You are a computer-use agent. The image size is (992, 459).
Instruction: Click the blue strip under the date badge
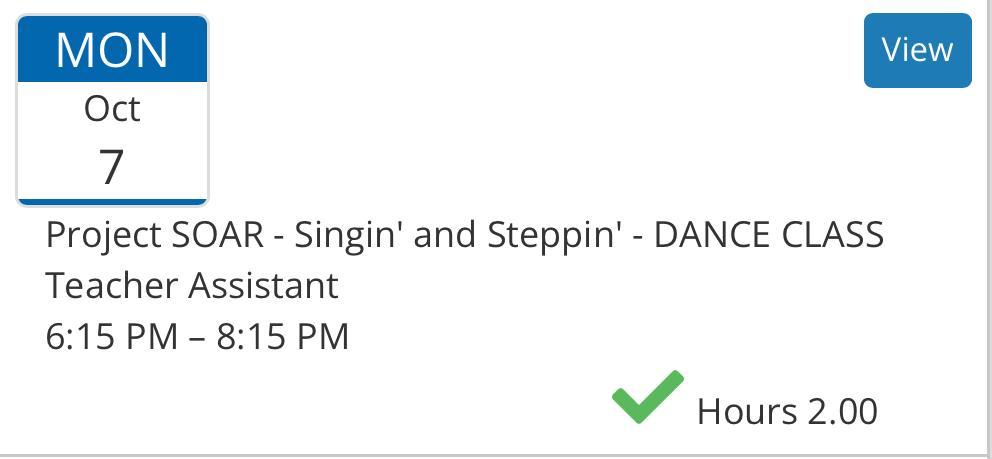[112, 201]
